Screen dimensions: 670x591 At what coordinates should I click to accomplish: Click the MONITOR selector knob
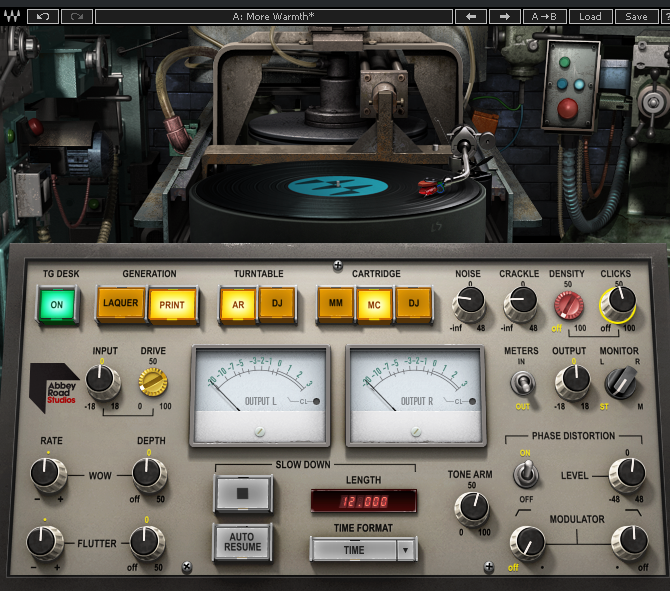click(621, 382)
